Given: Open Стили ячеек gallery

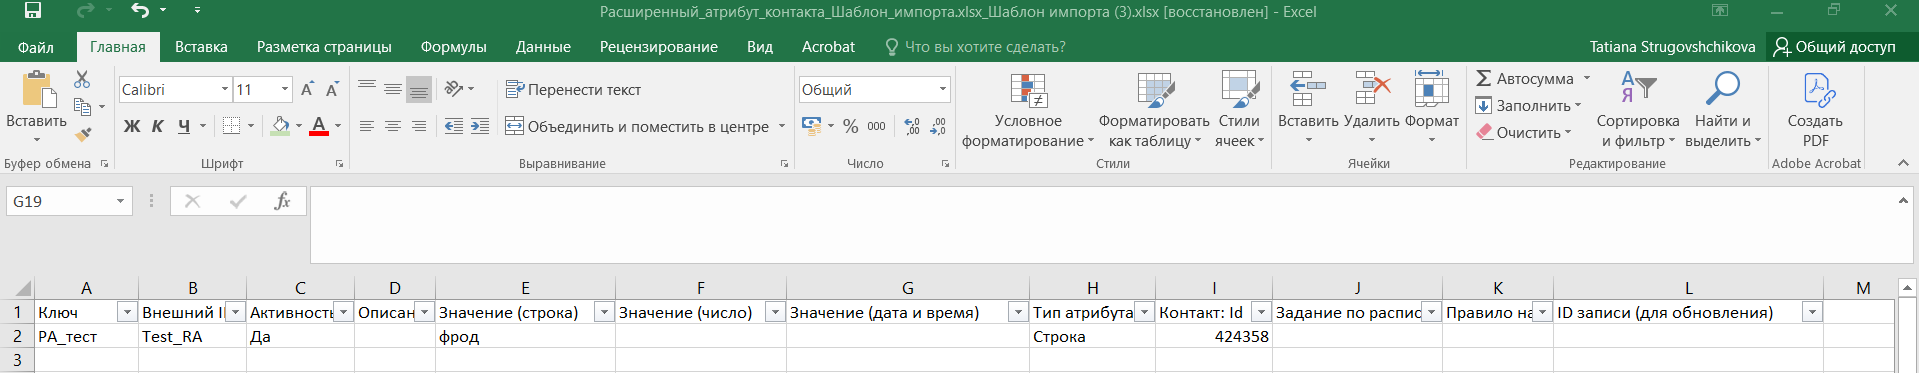Looking at the screenshot, I should (x=1239, y=110).
